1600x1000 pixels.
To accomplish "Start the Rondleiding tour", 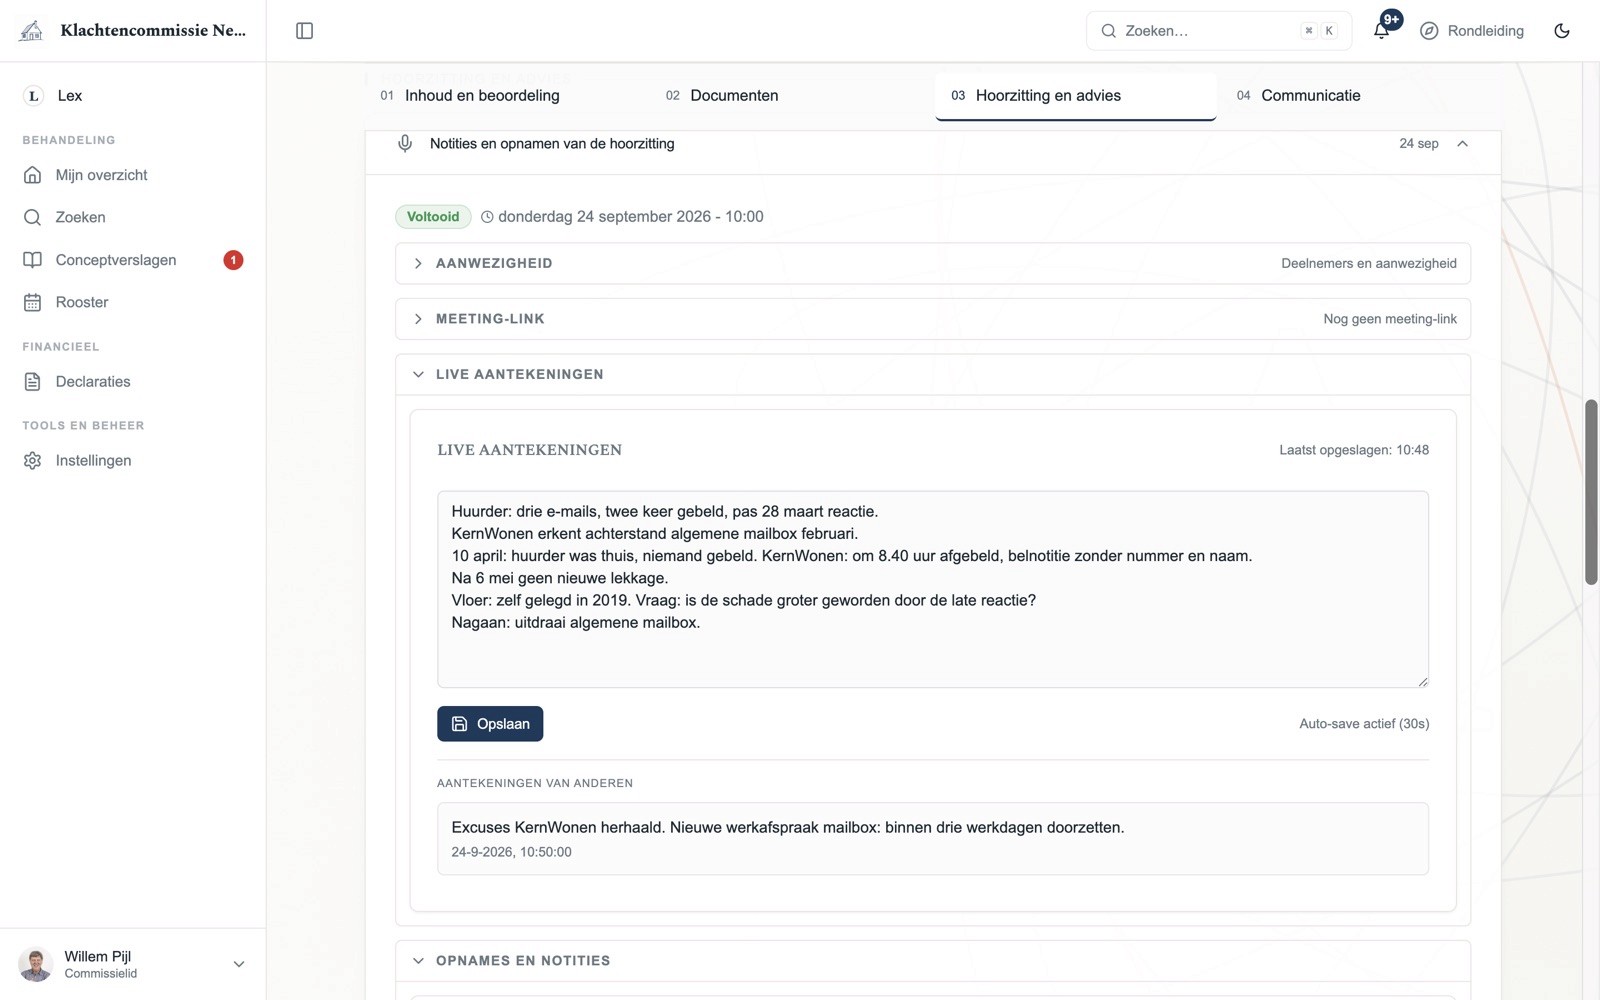I will [x=1472, y=31].
